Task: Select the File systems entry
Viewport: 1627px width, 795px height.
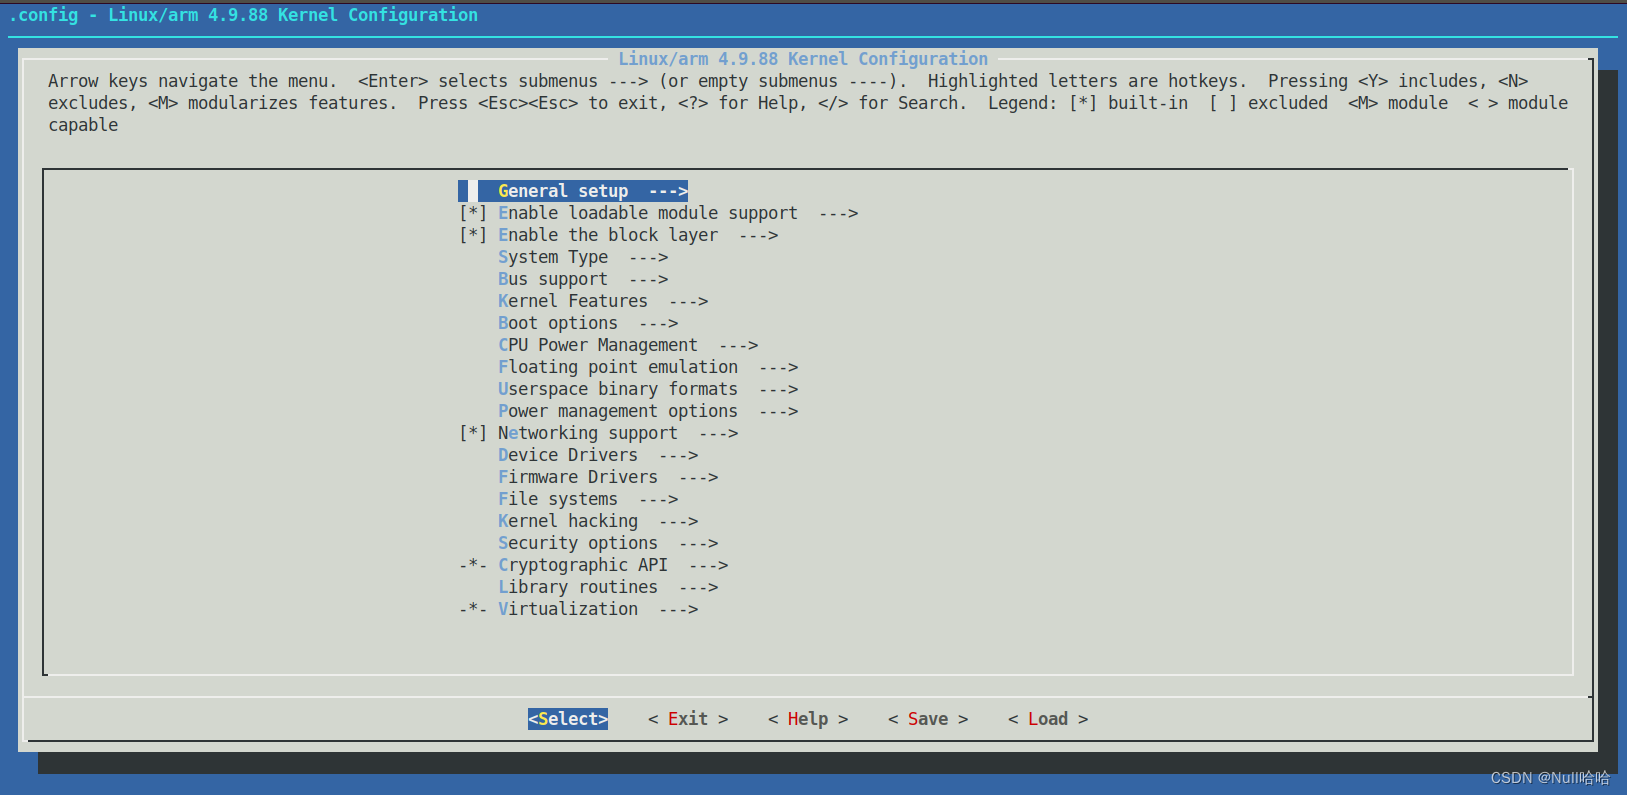Action: (558, 499)
